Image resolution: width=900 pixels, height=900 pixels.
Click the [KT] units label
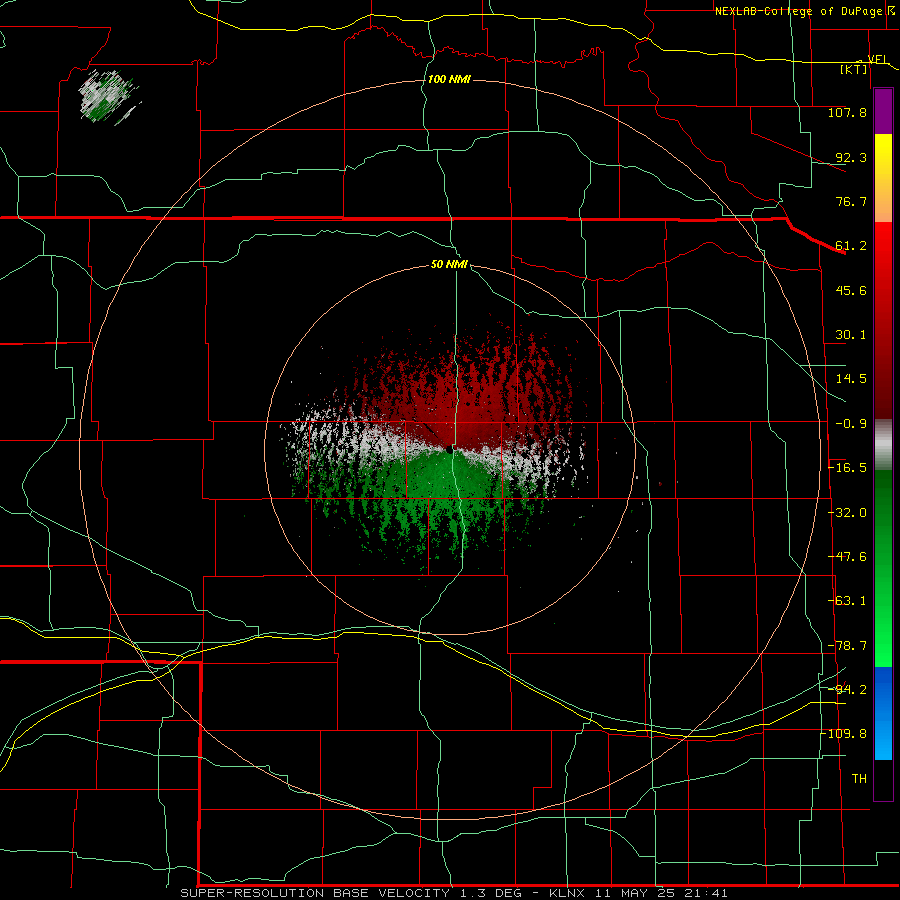(x=853, y=69)
